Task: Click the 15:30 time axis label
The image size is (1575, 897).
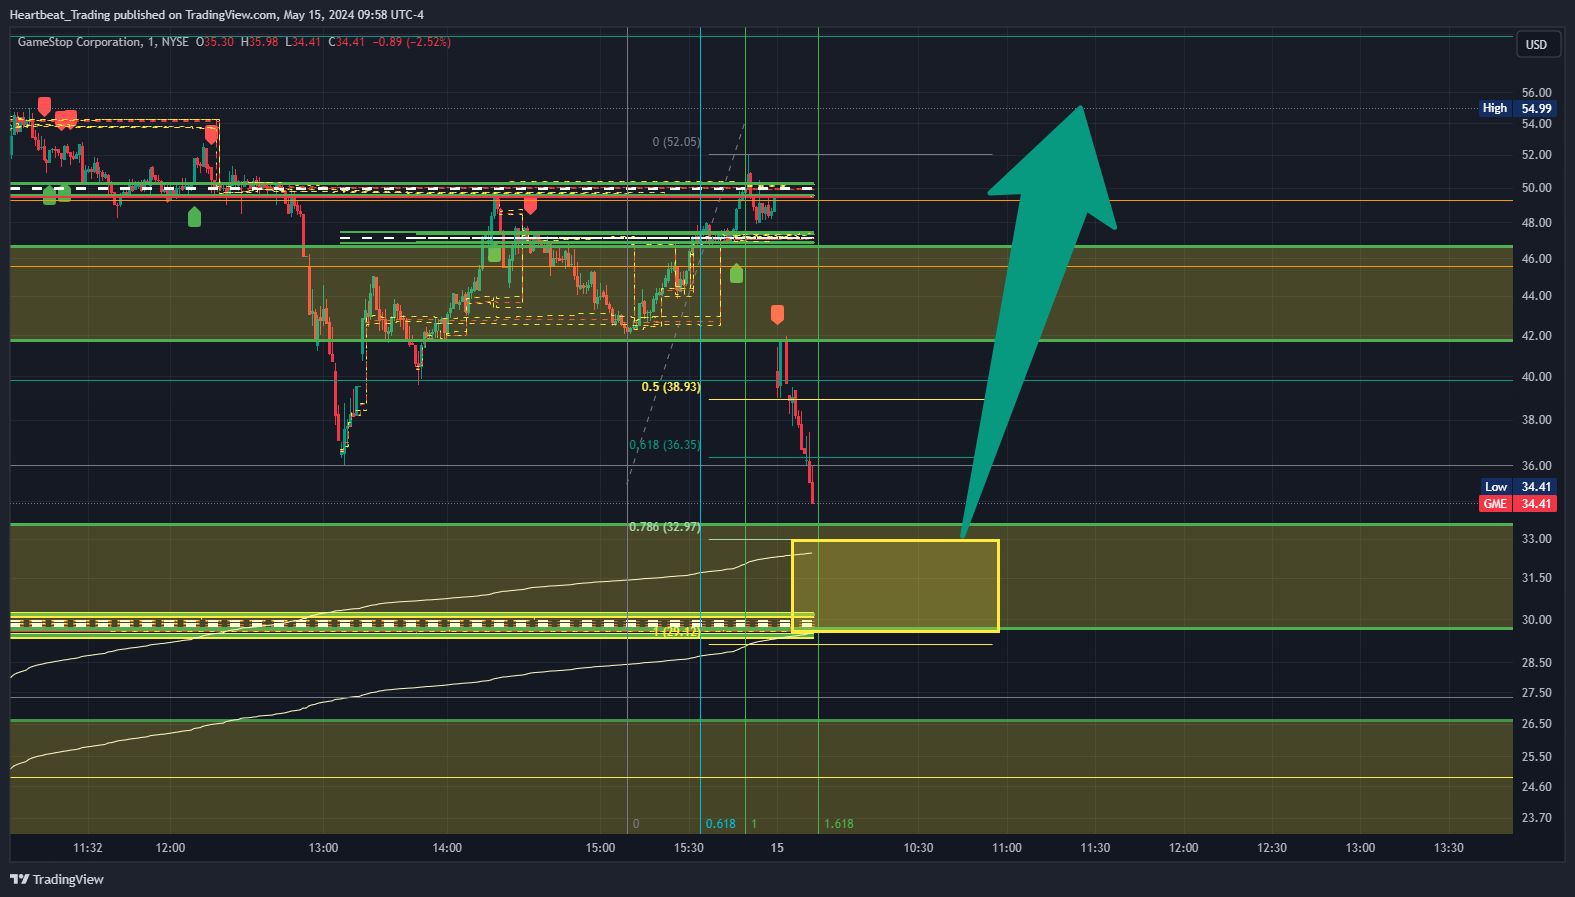Action: coord(688,848)
